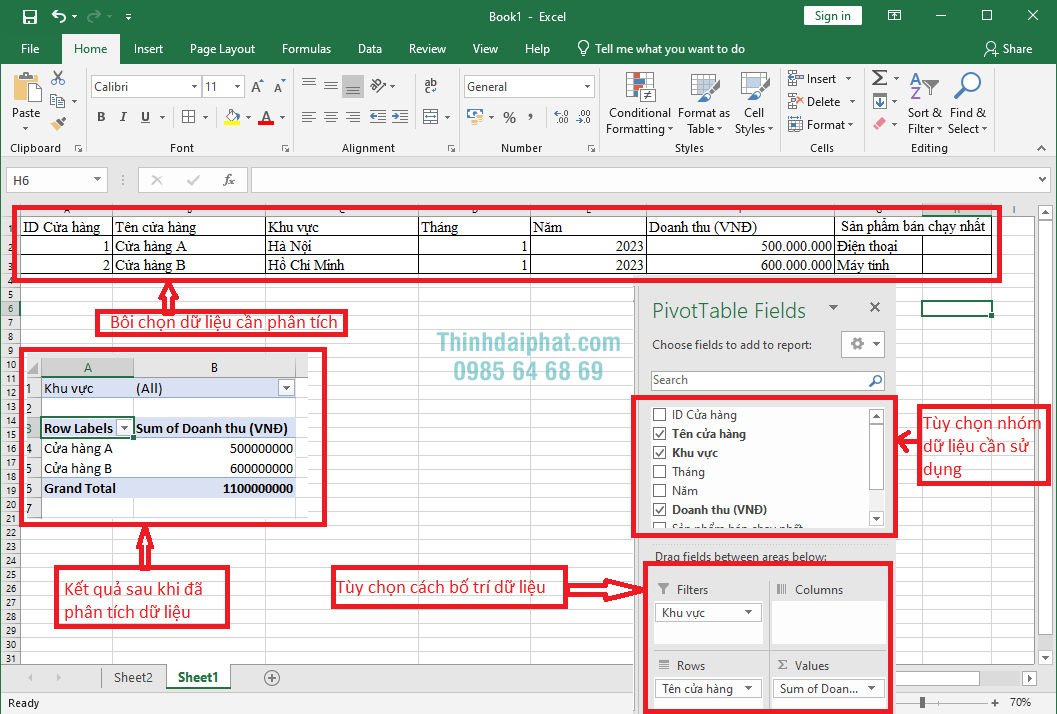The width and height of the screenshot is (1057, 714).
Task: Check the ID Cửa hàng field
Action: (660, 415)
